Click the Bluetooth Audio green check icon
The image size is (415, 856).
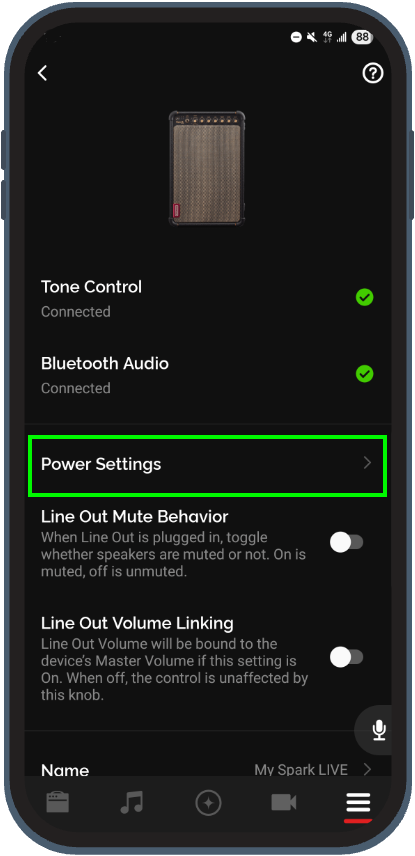coord(365,374)
